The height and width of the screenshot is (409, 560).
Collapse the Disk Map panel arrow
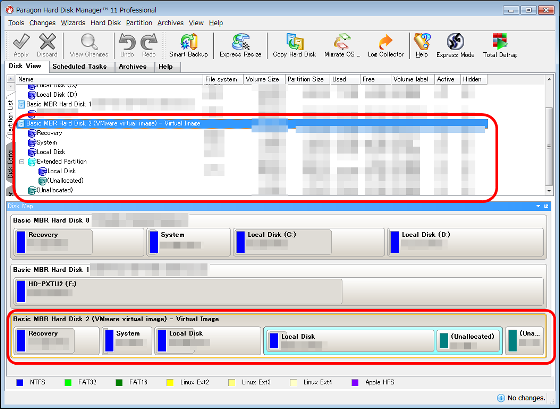pyautogui.click(x=538, y=206)
